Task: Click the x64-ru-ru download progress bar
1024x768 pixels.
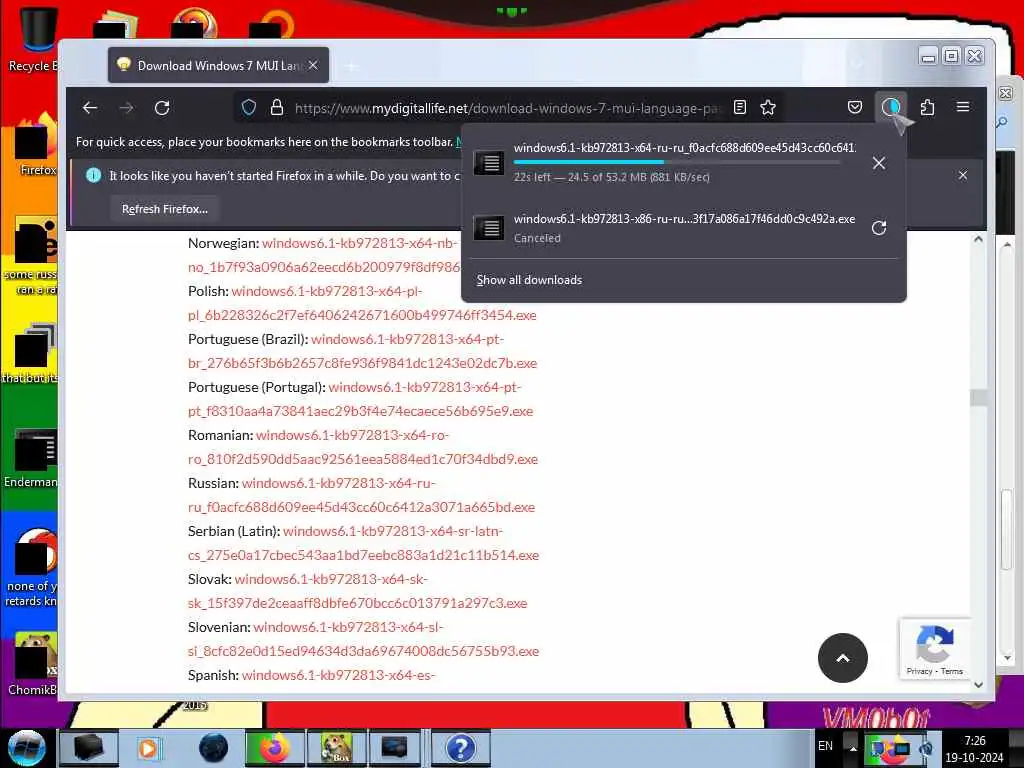Action: [677, 162]
